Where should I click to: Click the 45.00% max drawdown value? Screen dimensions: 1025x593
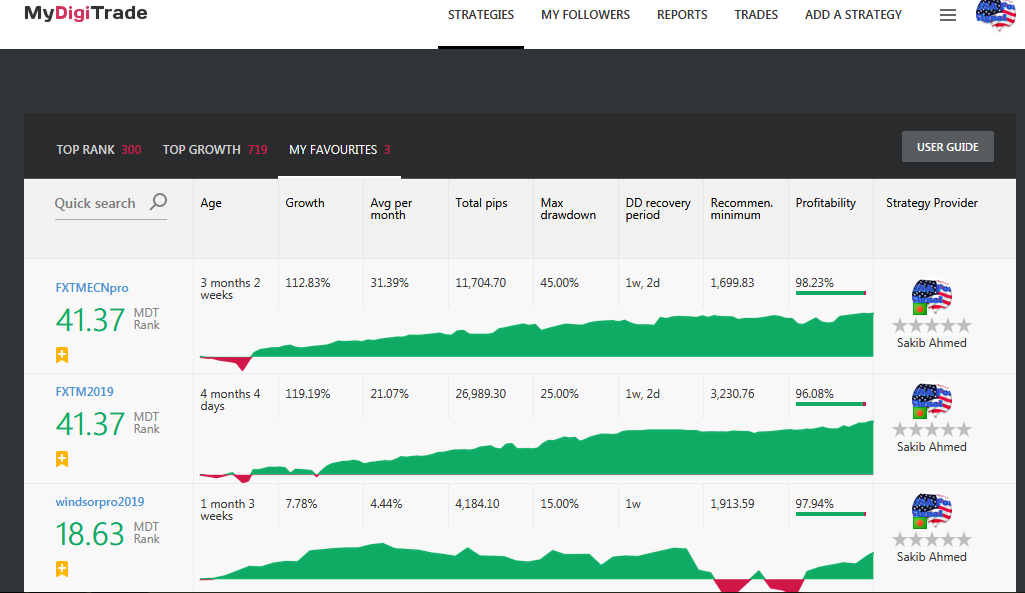pyautogui.click(x=560, y=282)
